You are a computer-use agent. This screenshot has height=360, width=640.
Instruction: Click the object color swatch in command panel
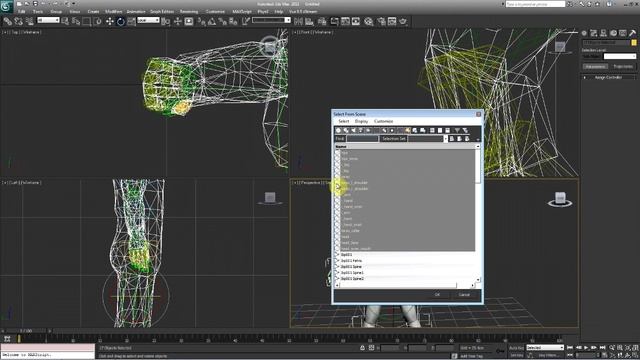(634, 43)
